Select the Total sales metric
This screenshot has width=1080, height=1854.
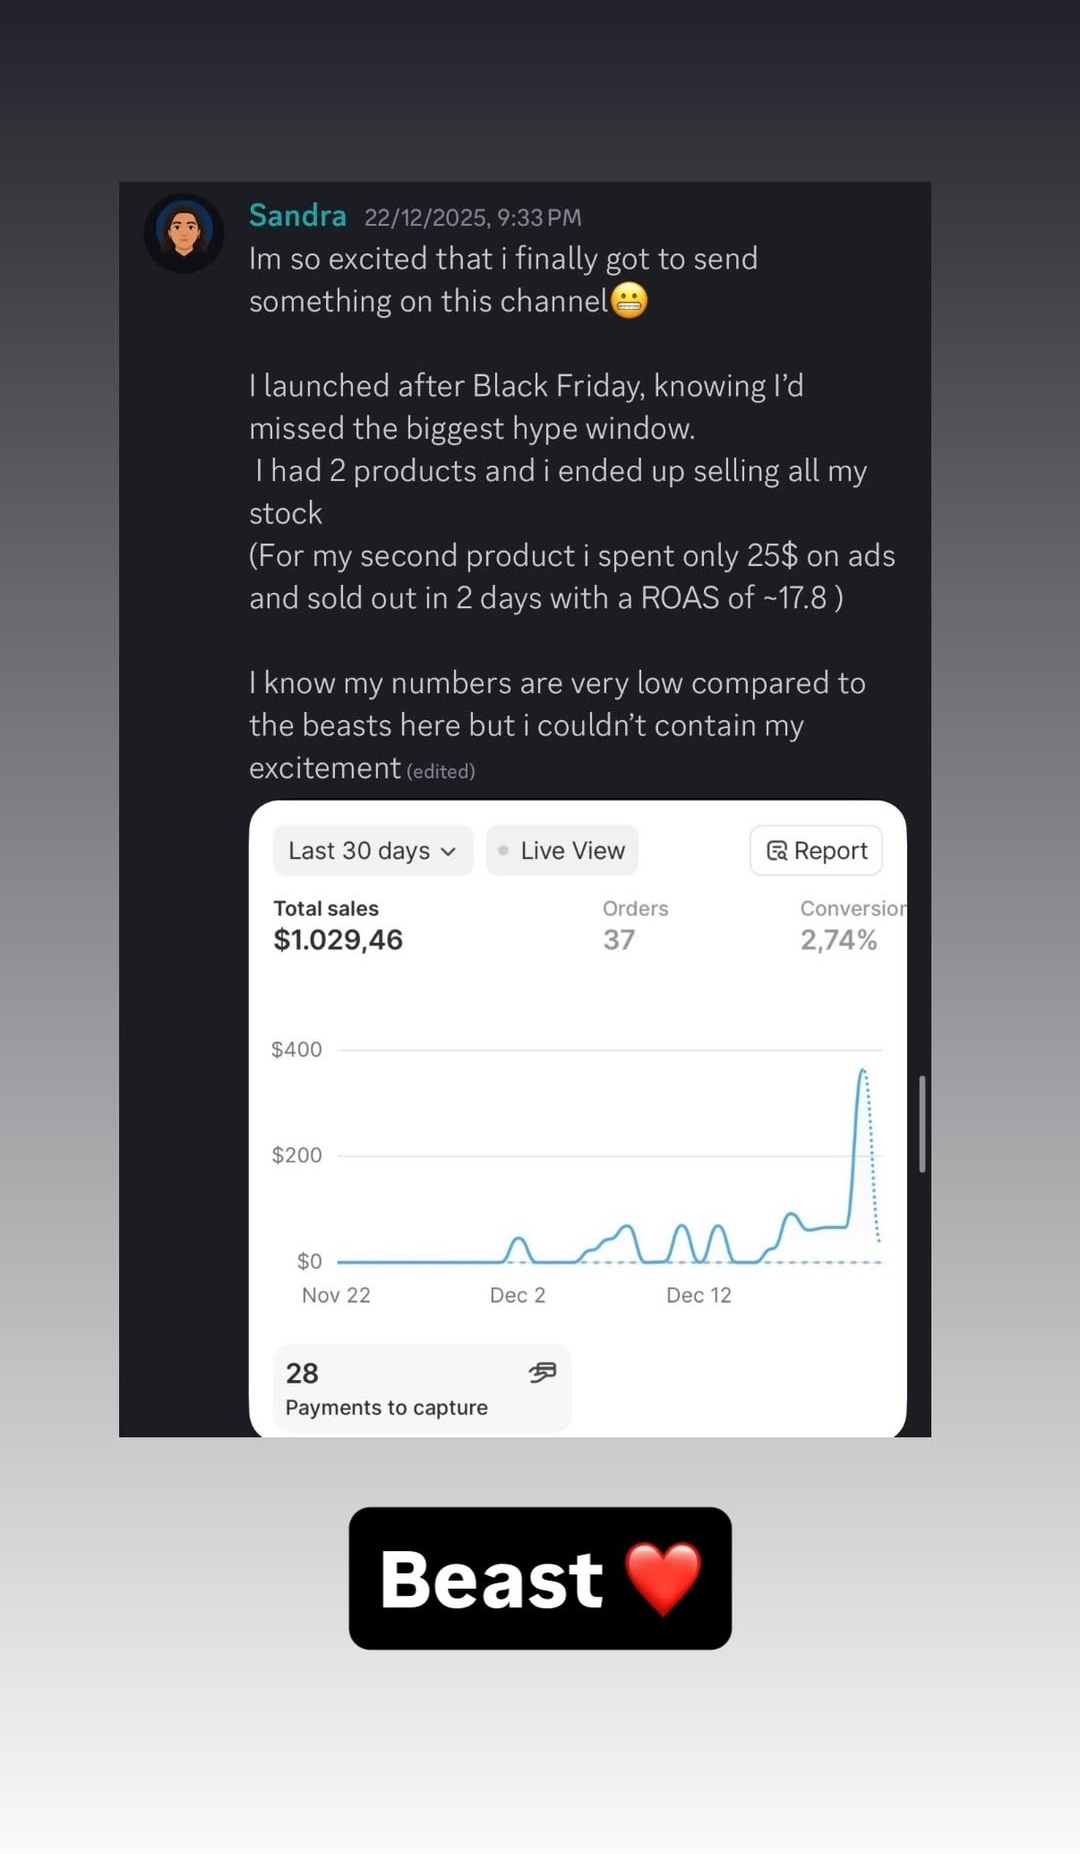338,925
